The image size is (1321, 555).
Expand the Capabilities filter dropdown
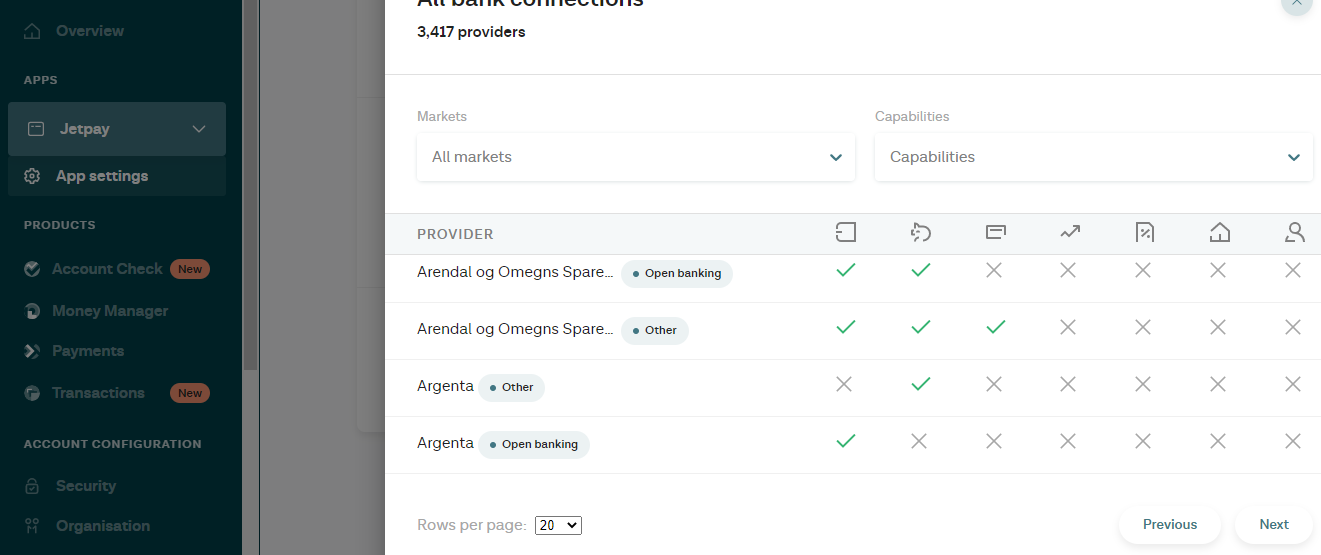pos(1094,157)
